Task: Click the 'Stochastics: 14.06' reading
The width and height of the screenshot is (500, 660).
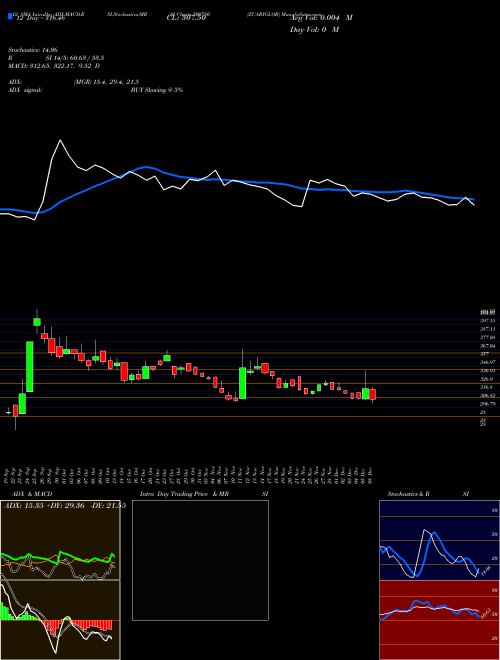Action: [32, 49]
